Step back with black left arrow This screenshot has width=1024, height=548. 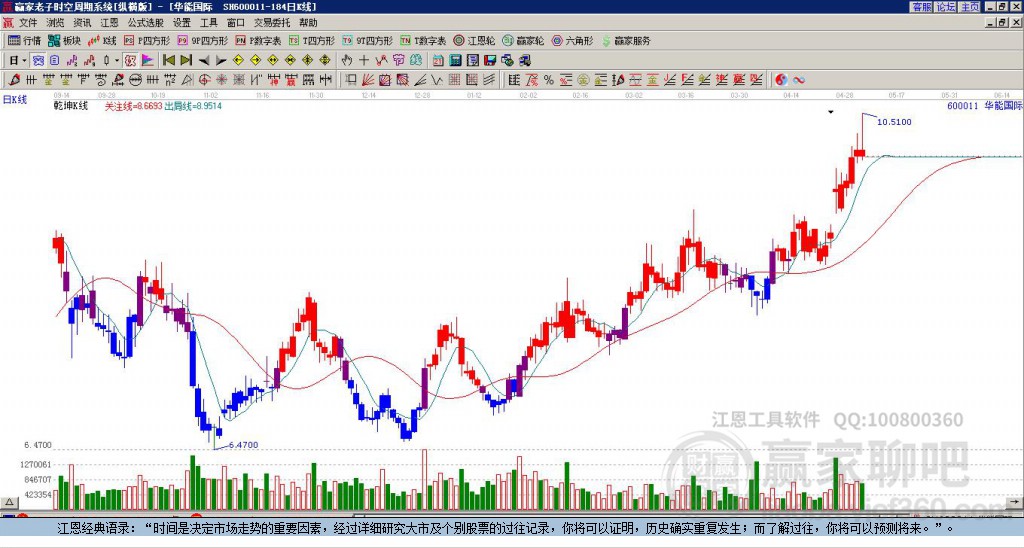tap(204, 61)
